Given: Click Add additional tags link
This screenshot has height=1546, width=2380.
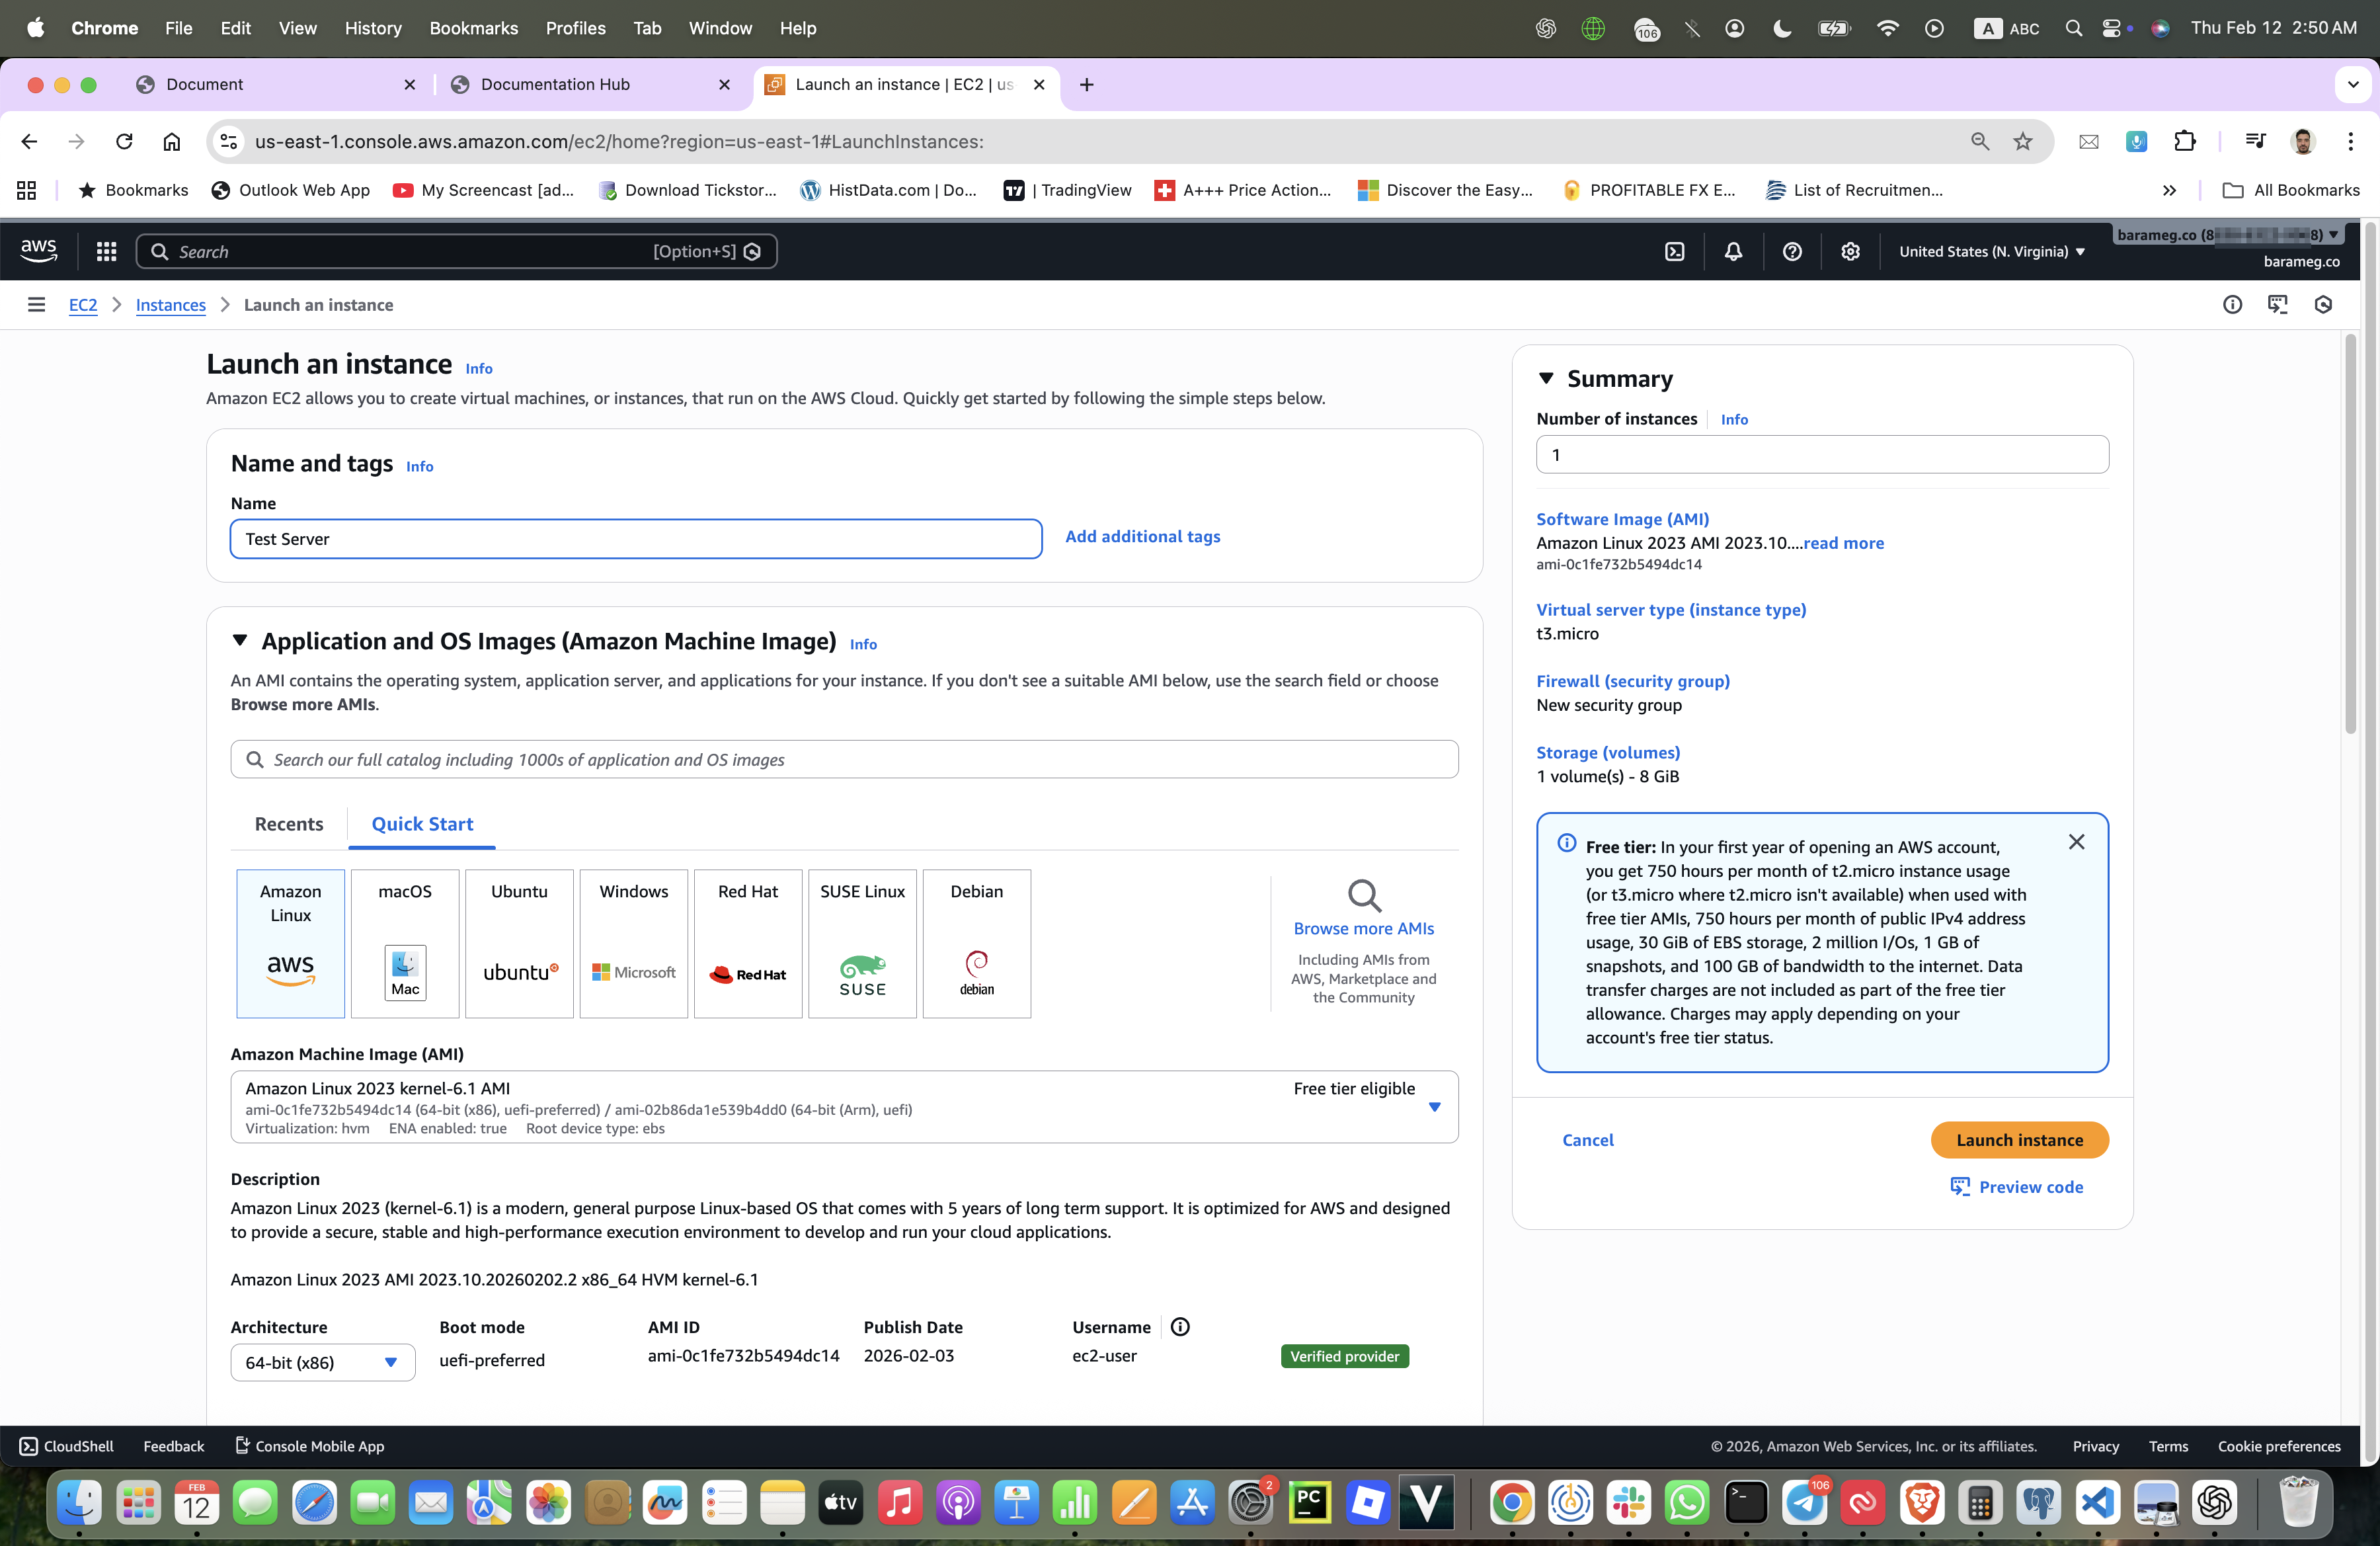Looking at the screenshot, I should point(1142,536).
